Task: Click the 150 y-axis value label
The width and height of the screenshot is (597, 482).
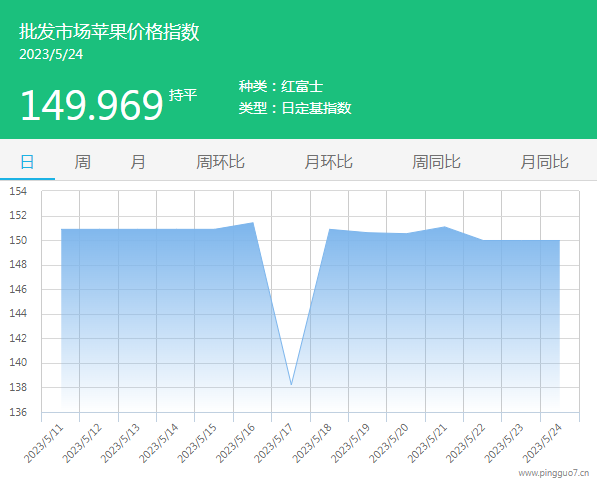Action: point(18,240)
